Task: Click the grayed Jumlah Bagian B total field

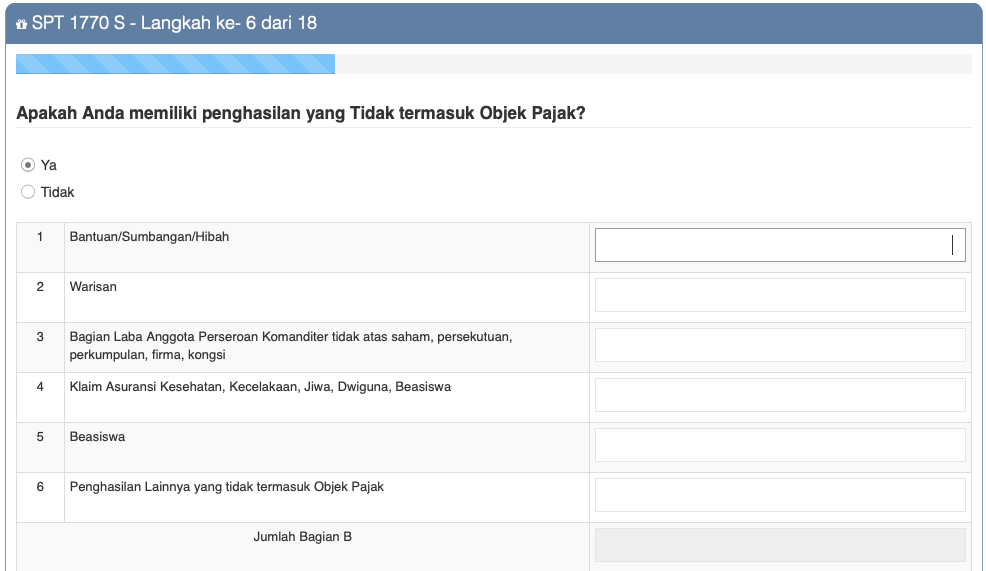Action: [x=779, y=545]
